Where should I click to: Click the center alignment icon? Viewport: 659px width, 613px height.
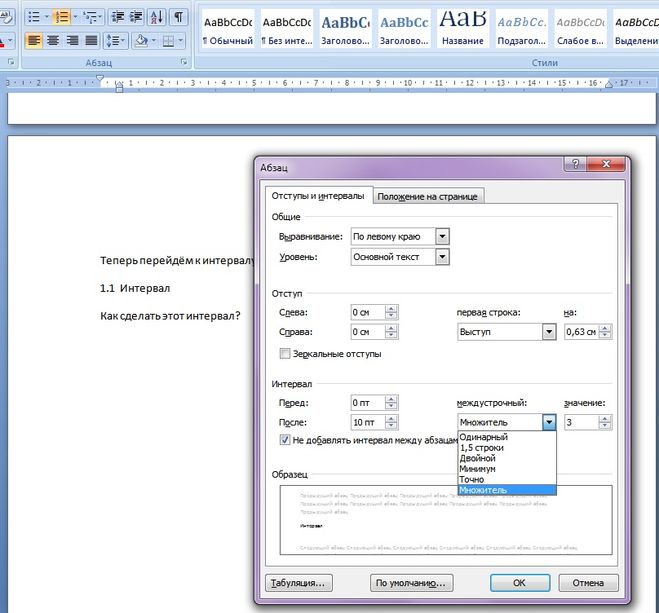pyautogui.click(x=53, y=40)
